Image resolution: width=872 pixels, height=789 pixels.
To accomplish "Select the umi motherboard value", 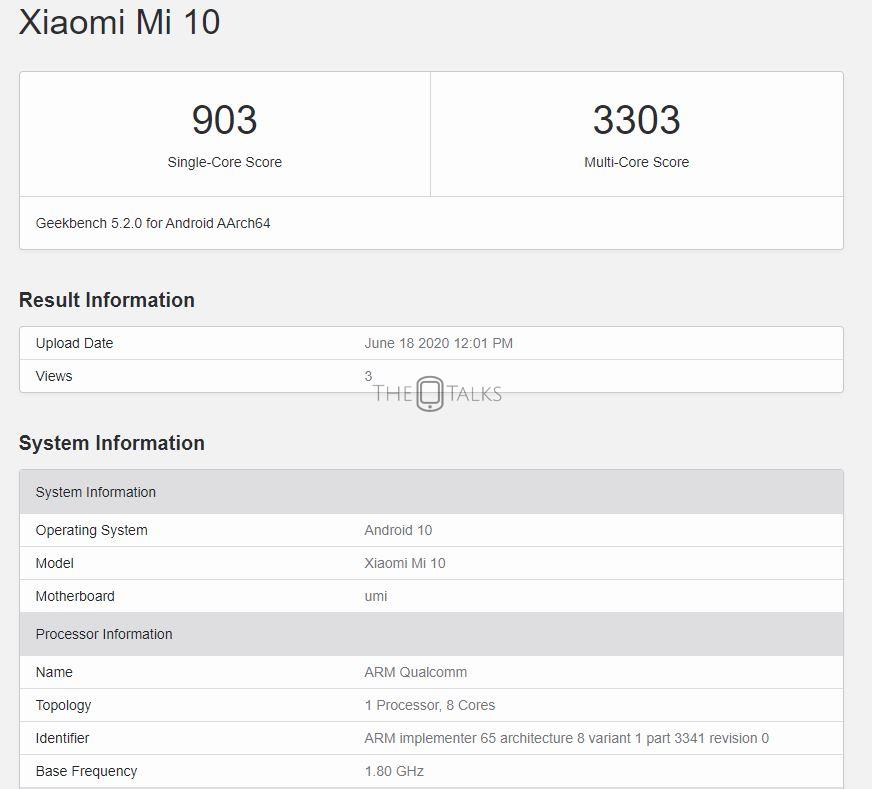I will pos(376,596).
